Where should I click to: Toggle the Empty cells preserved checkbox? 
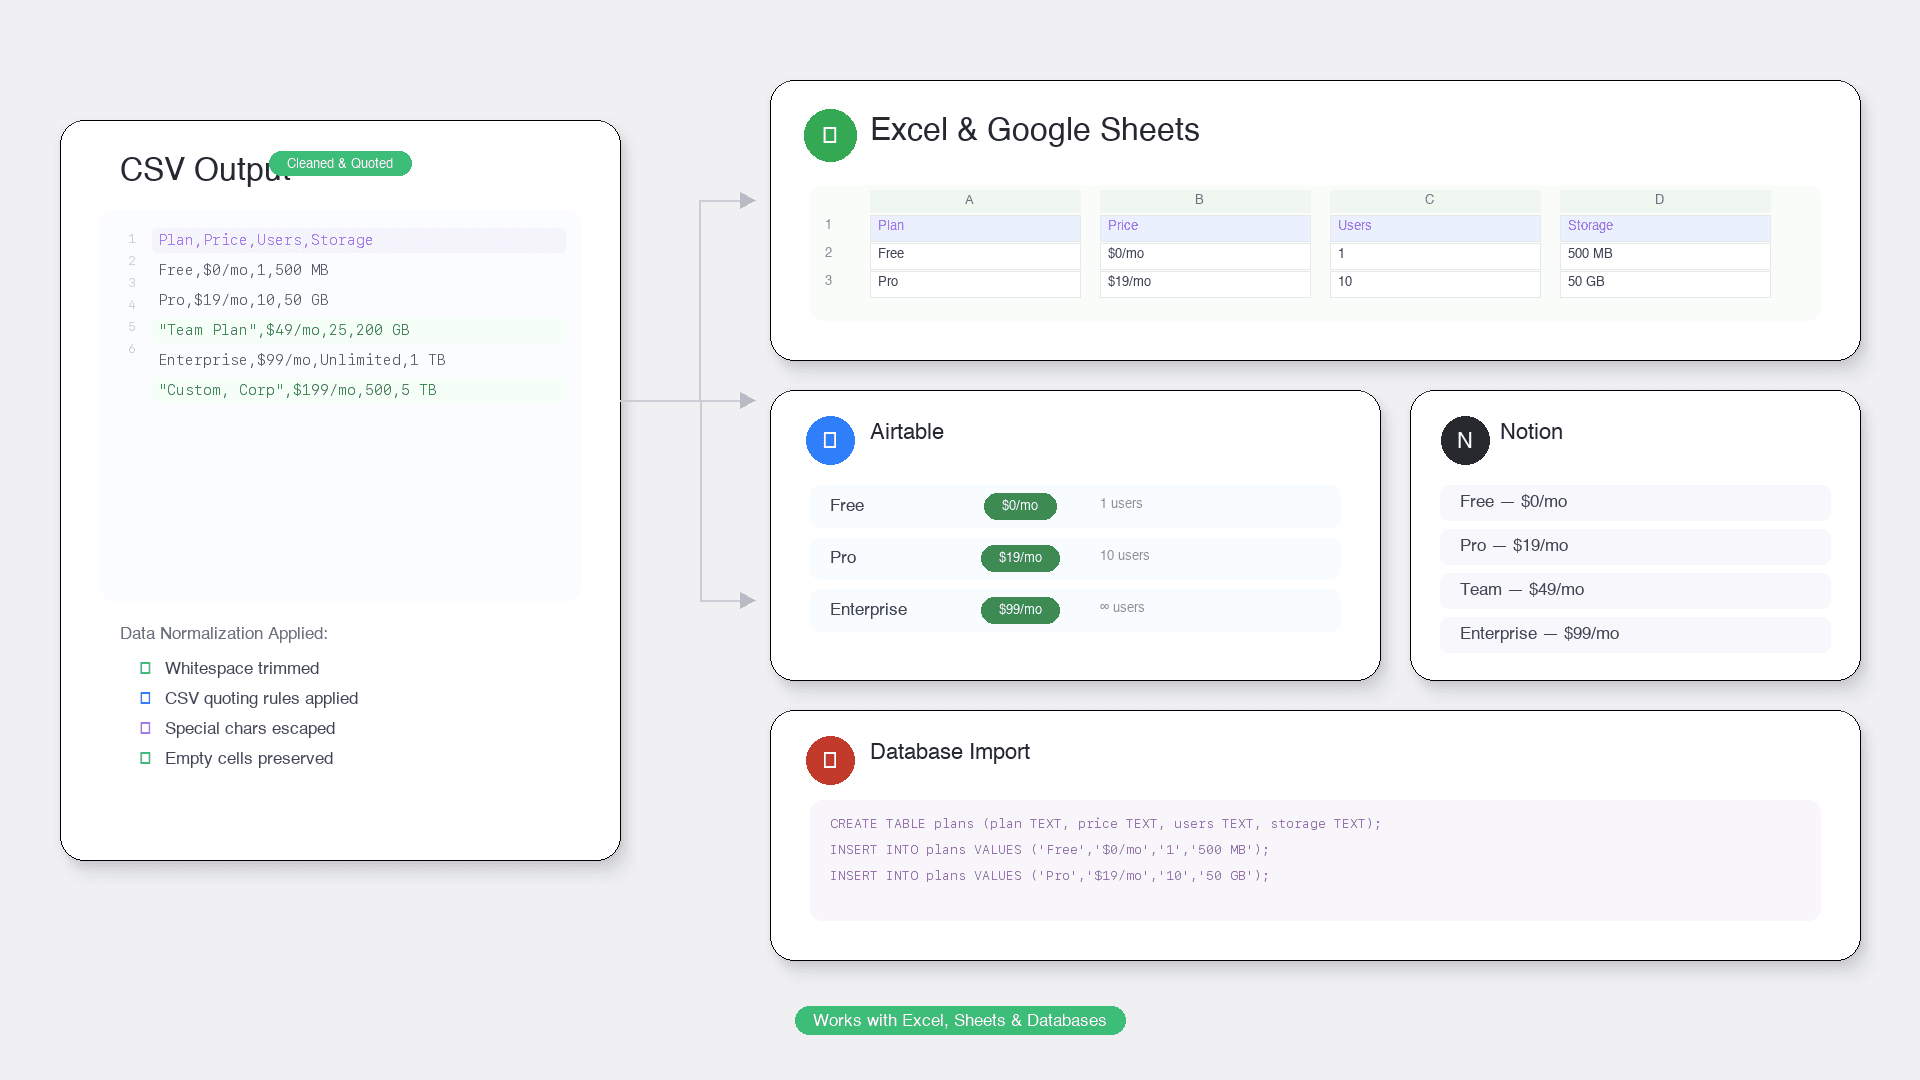(146, 758)
